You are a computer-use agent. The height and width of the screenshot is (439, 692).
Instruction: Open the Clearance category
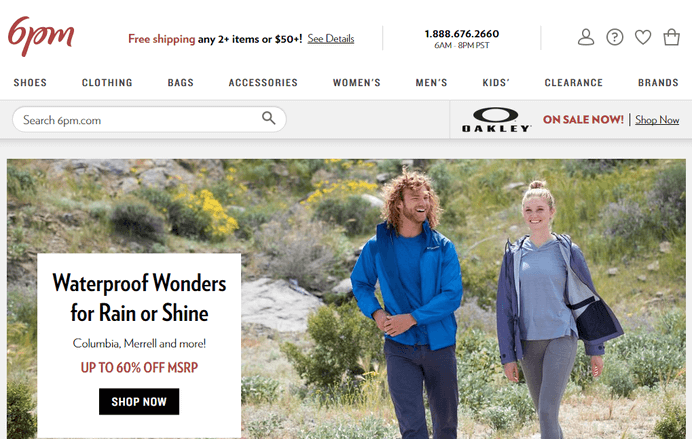[x=574, y=83]
